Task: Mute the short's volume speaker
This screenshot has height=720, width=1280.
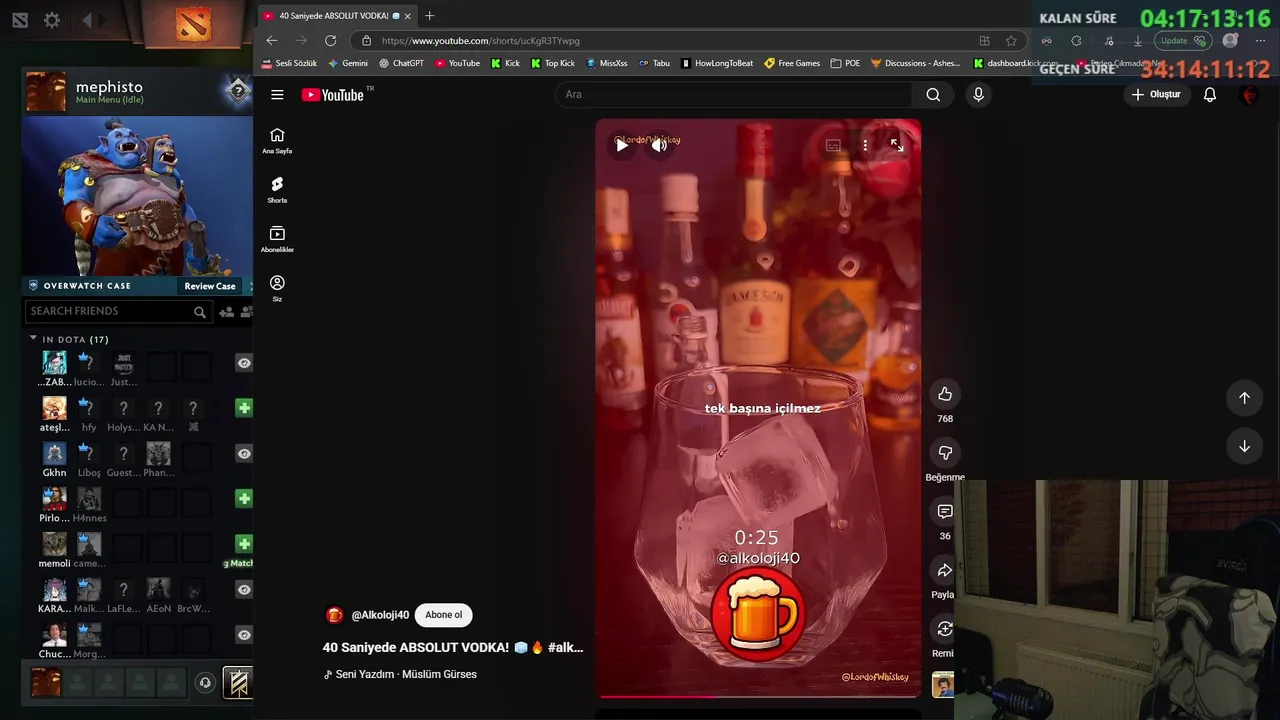Action: [x=659, y=145]
